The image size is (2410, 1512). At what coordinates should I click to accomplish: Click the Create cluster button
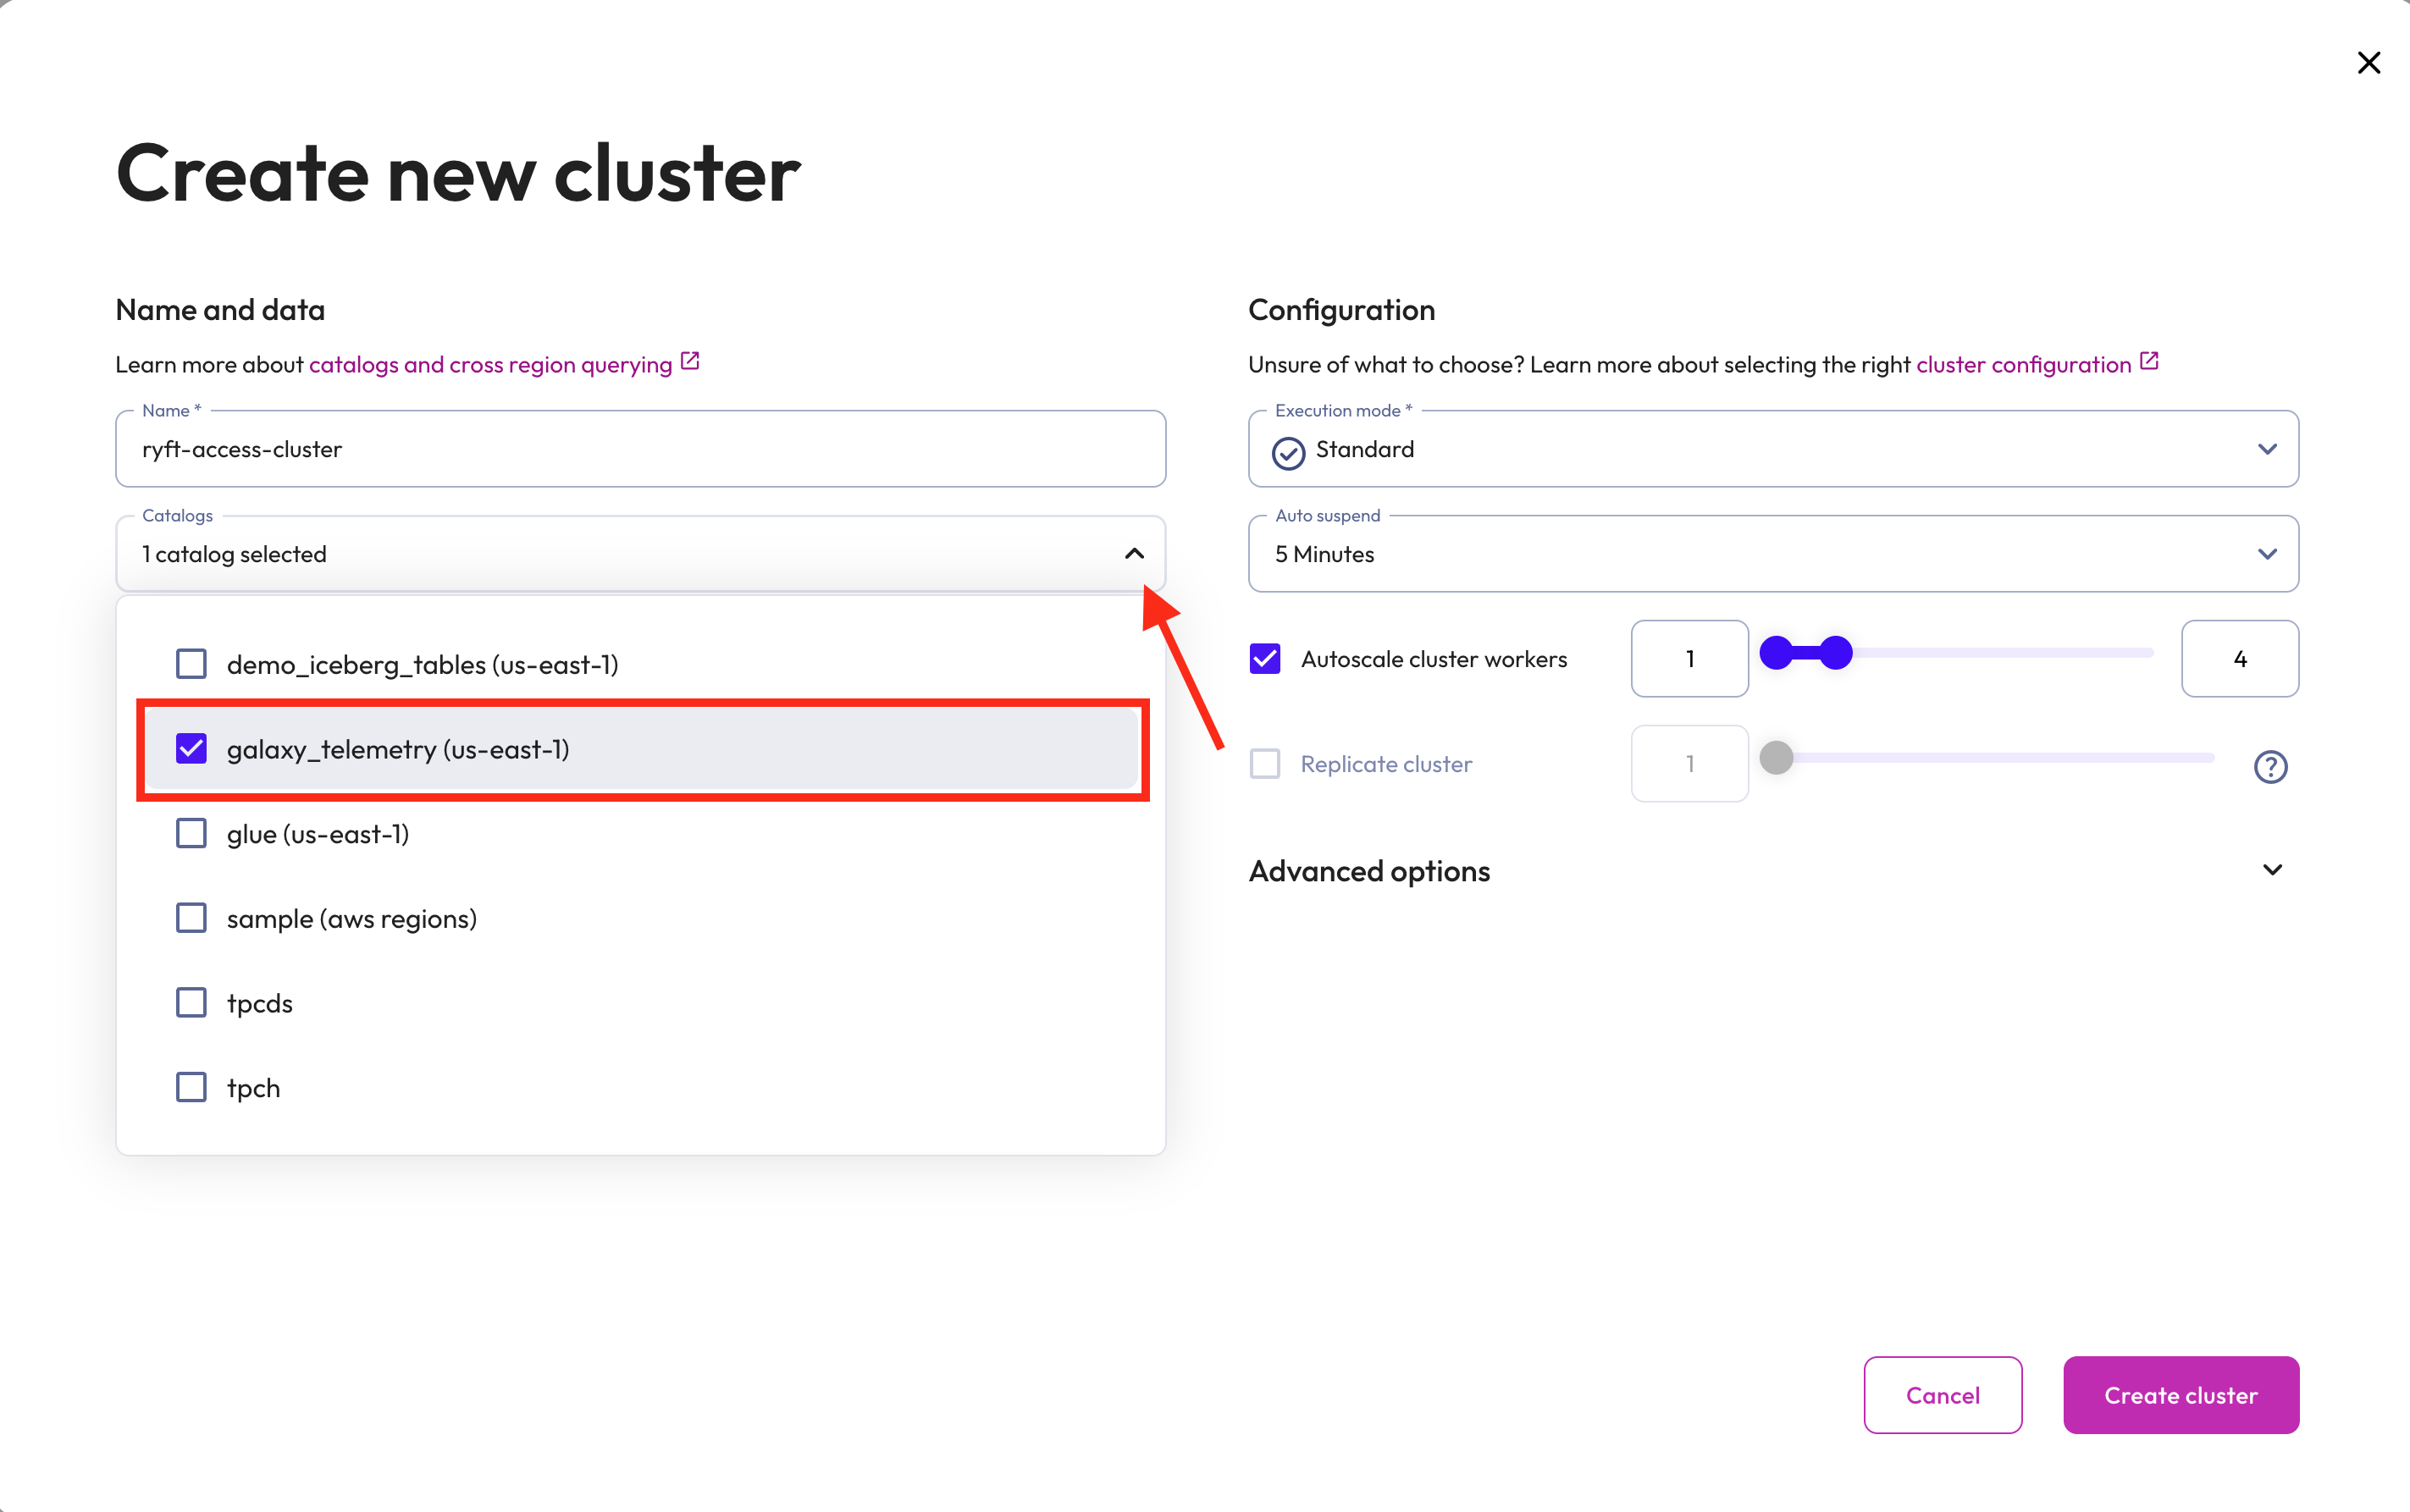click(2181, 1395)
